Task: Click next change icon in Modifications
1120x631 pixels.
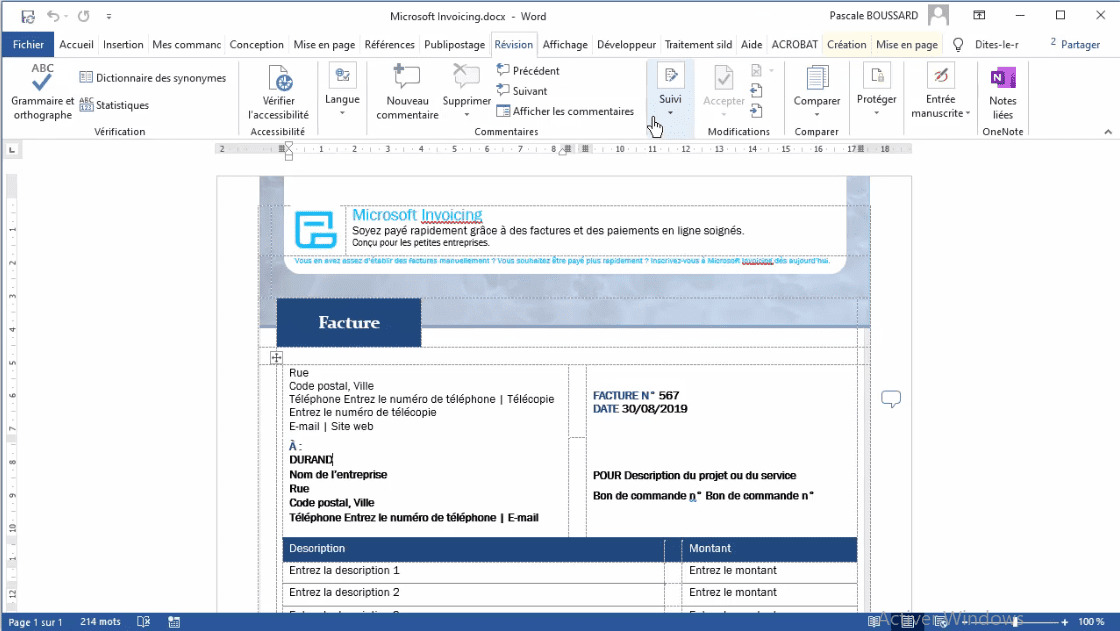Action: [x=756, y=111]
